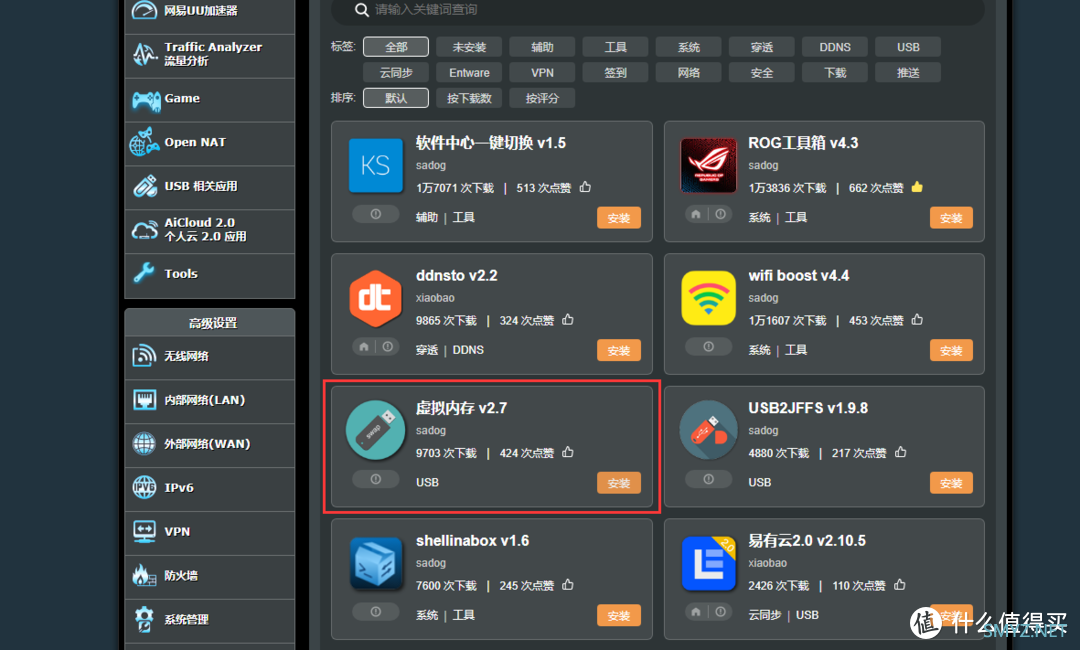
Task: Click the 防火墙 flame icon
Action: (144, 576)
